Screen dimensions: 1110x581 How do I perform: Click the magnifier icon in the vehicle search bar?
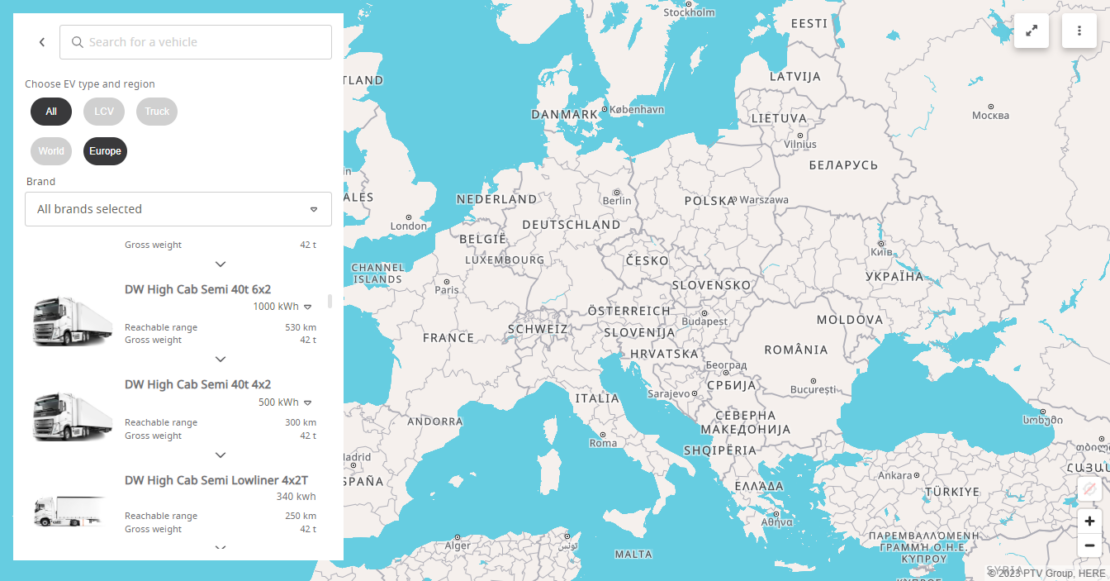(77, 42)
